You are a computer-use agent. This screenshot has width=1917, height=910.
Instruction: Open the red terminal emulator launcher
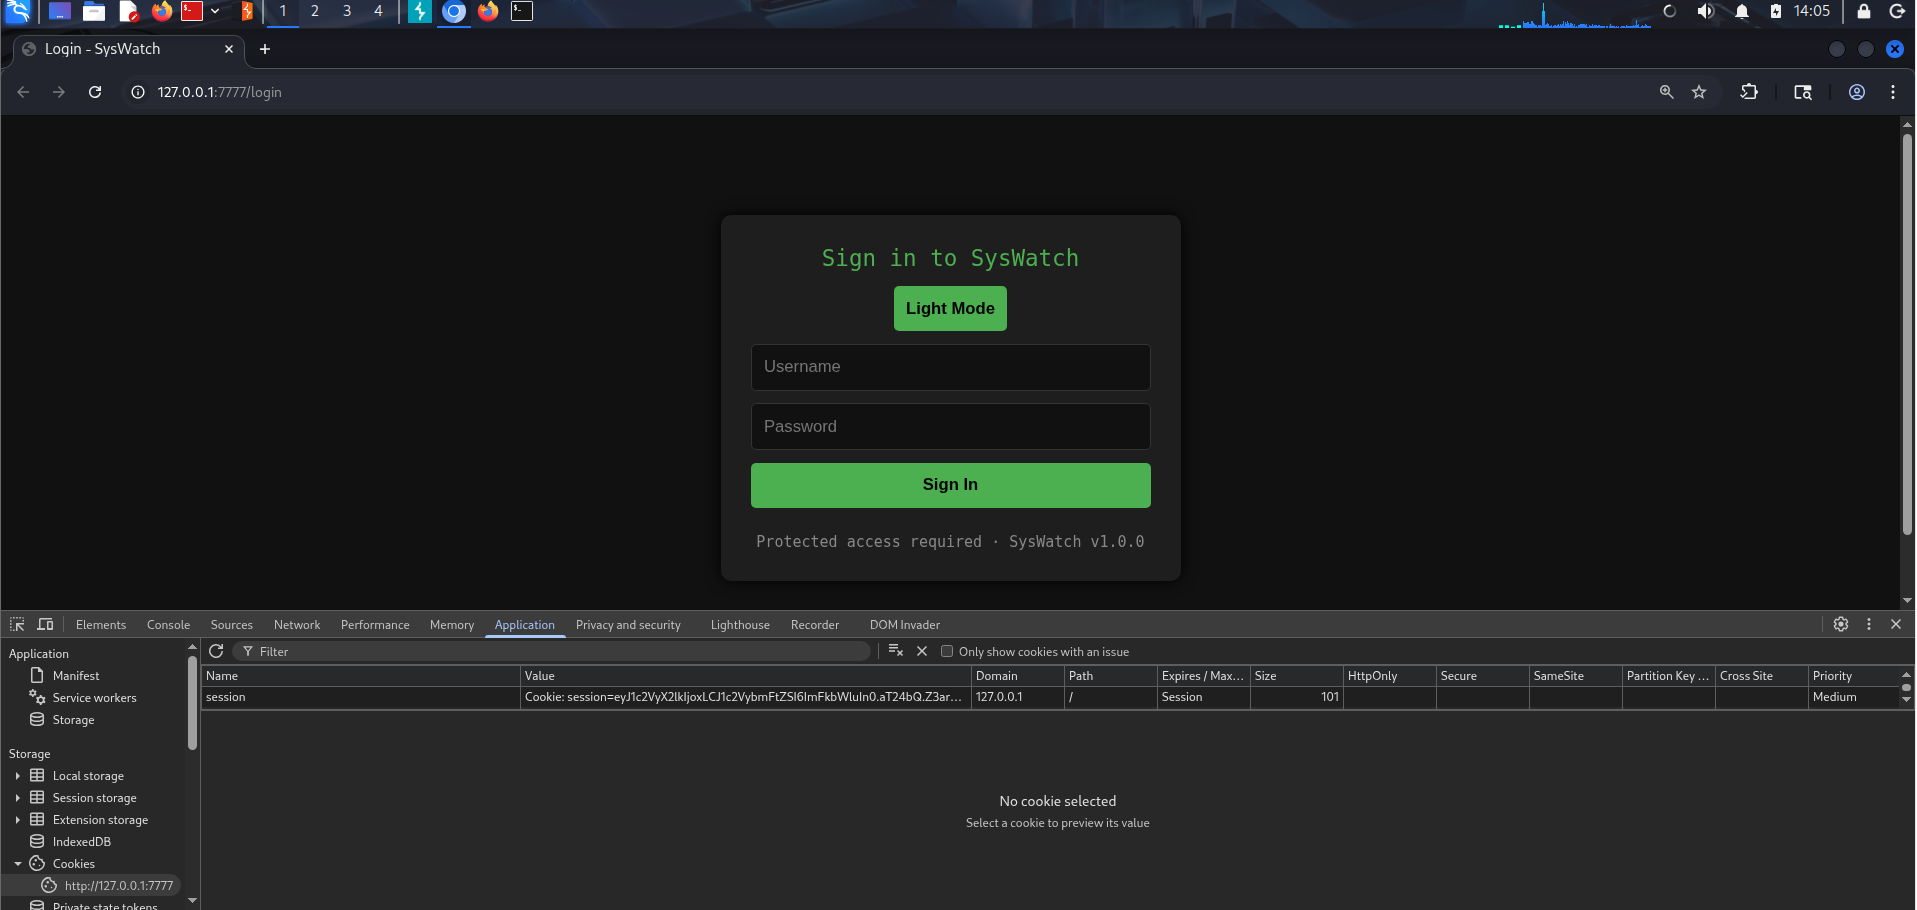pos(192,12)
